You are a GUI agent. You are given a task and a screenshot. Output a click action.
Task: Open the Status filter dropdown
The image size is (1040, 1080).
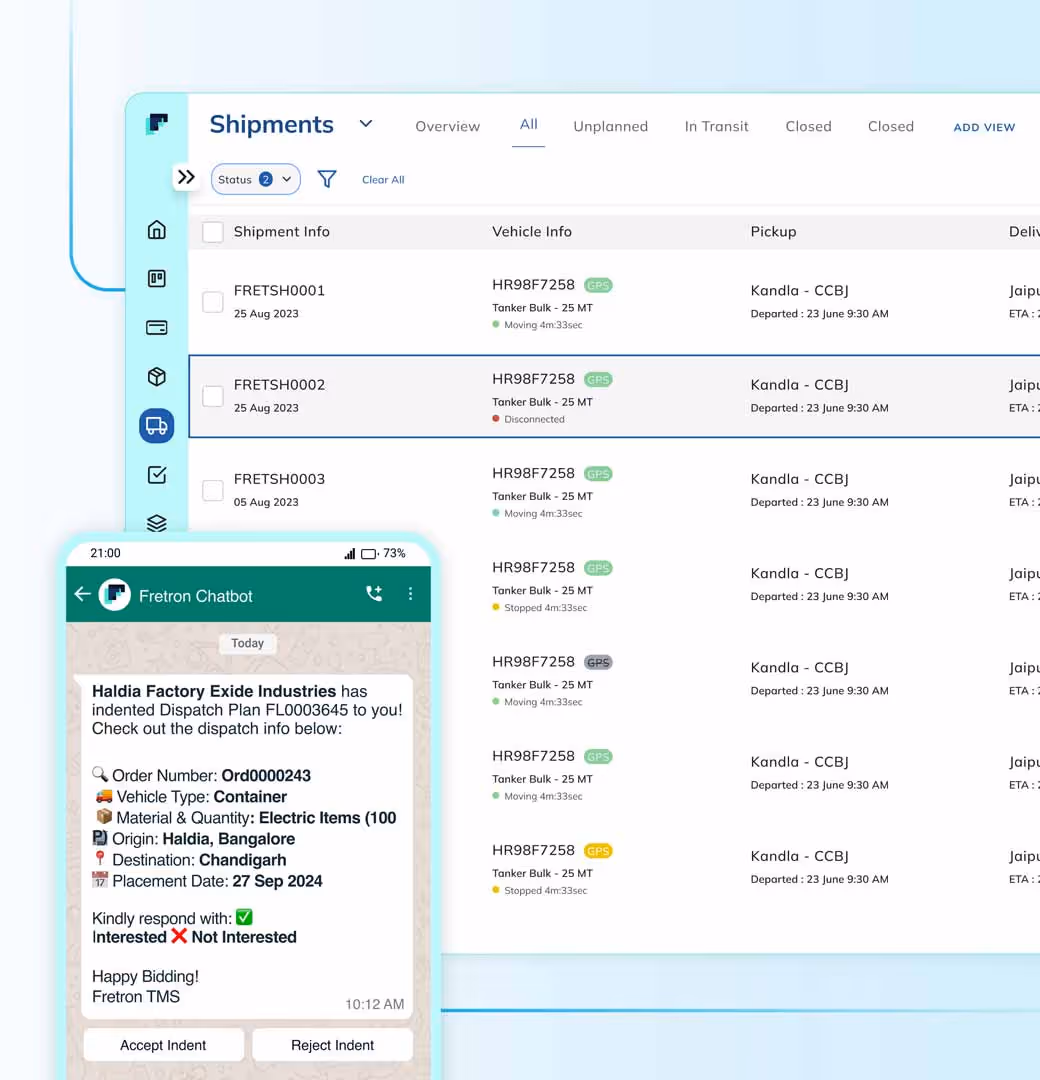click(256, 179)
